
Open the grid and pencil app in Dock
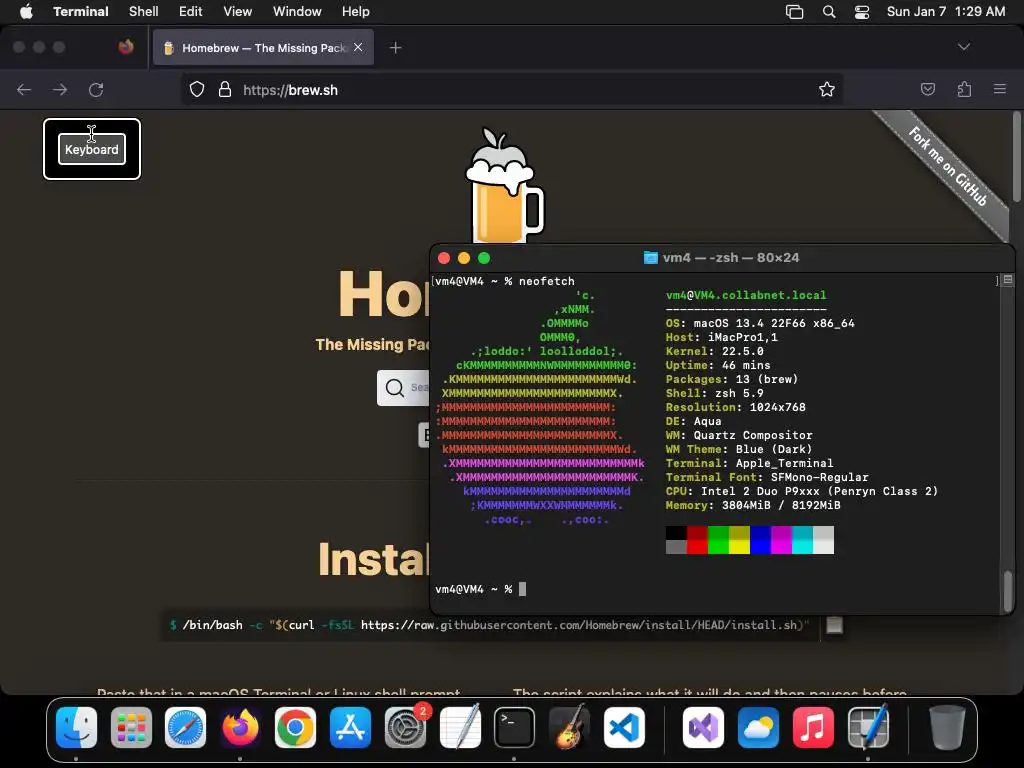point(868,727)
